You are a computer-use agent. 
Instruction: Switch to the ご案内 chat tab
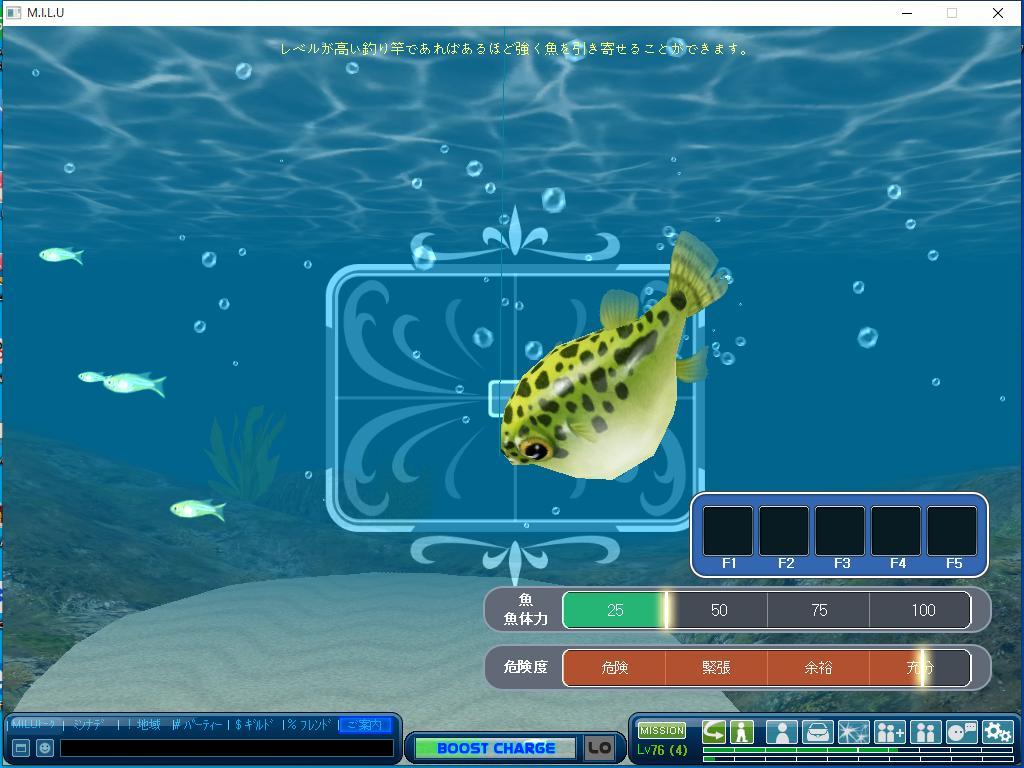364,725
